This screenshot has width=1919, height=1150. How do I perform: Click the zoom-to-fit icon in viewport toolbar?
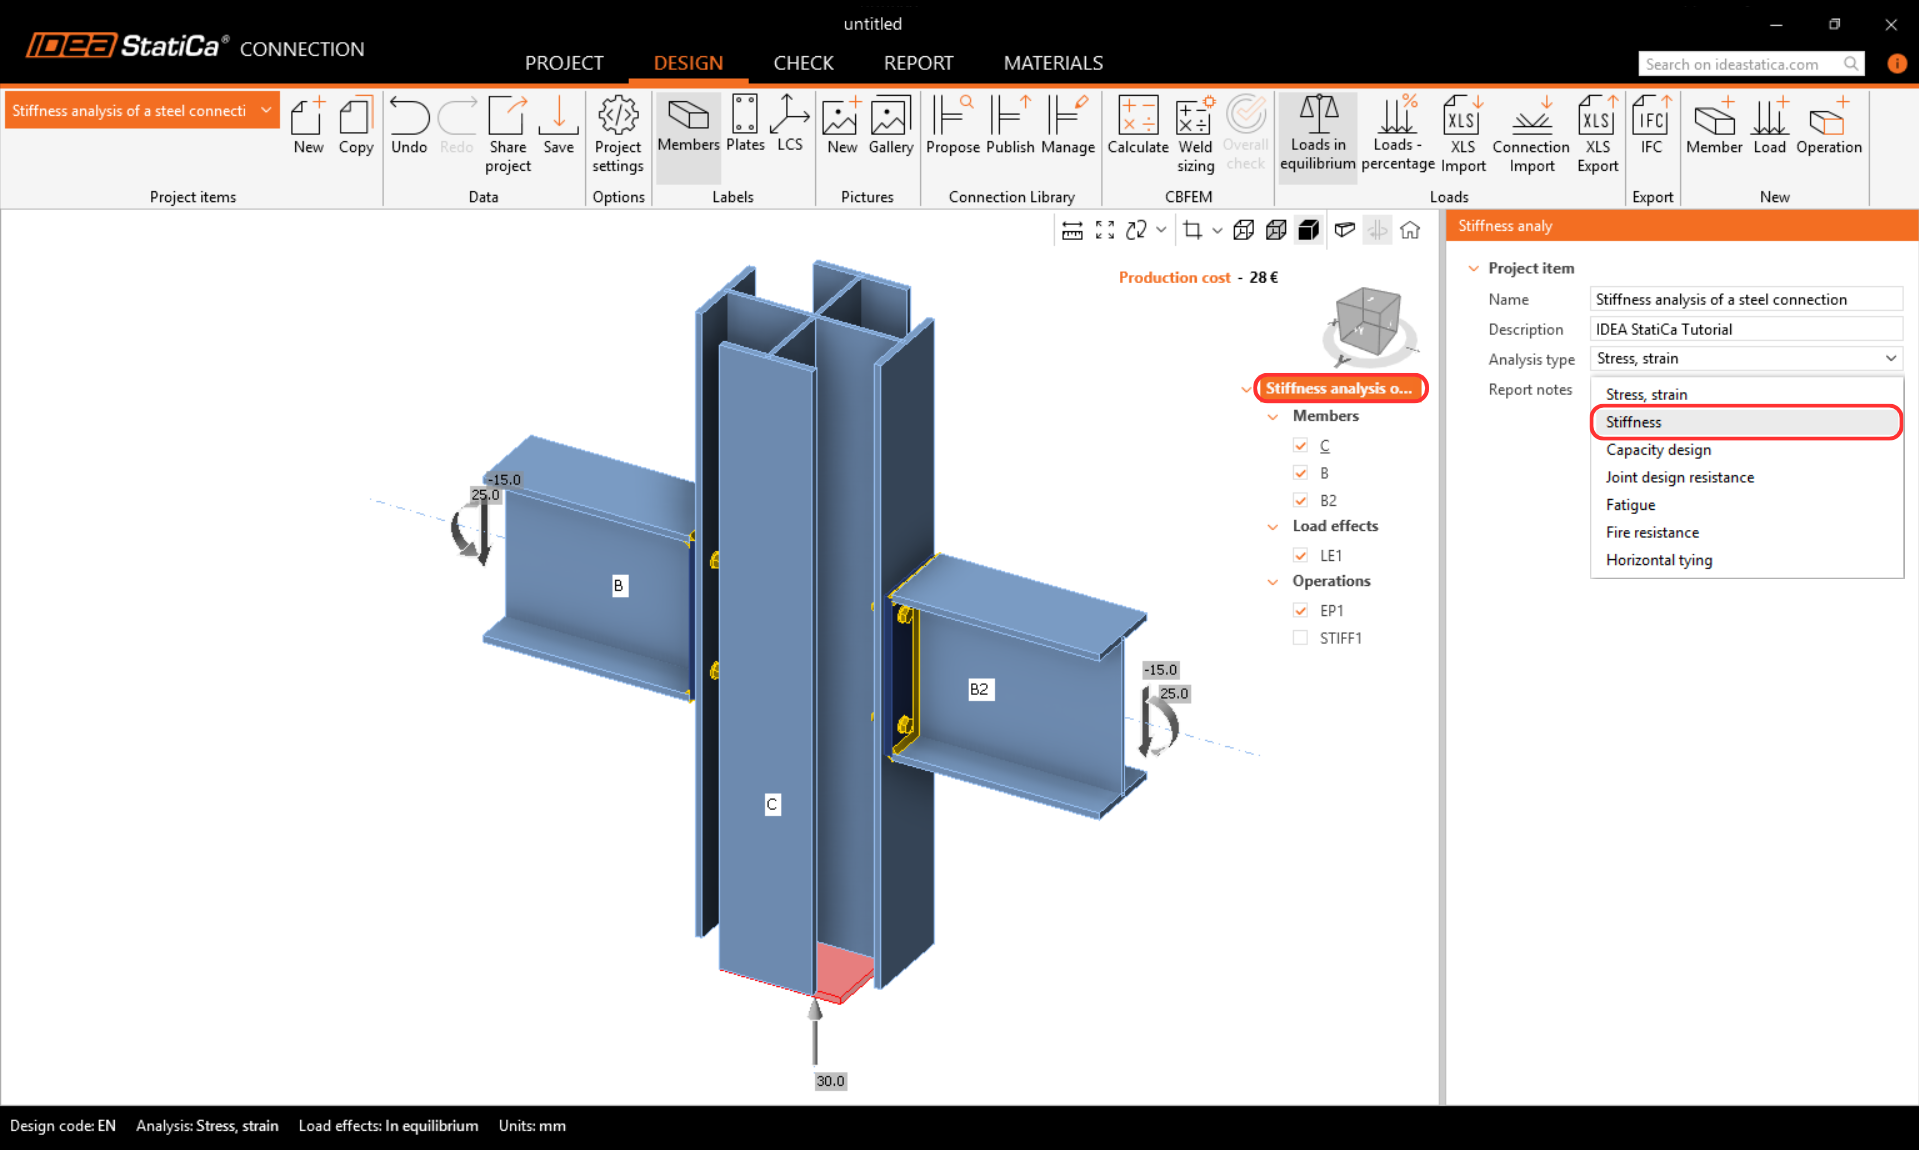(1105, 230)
